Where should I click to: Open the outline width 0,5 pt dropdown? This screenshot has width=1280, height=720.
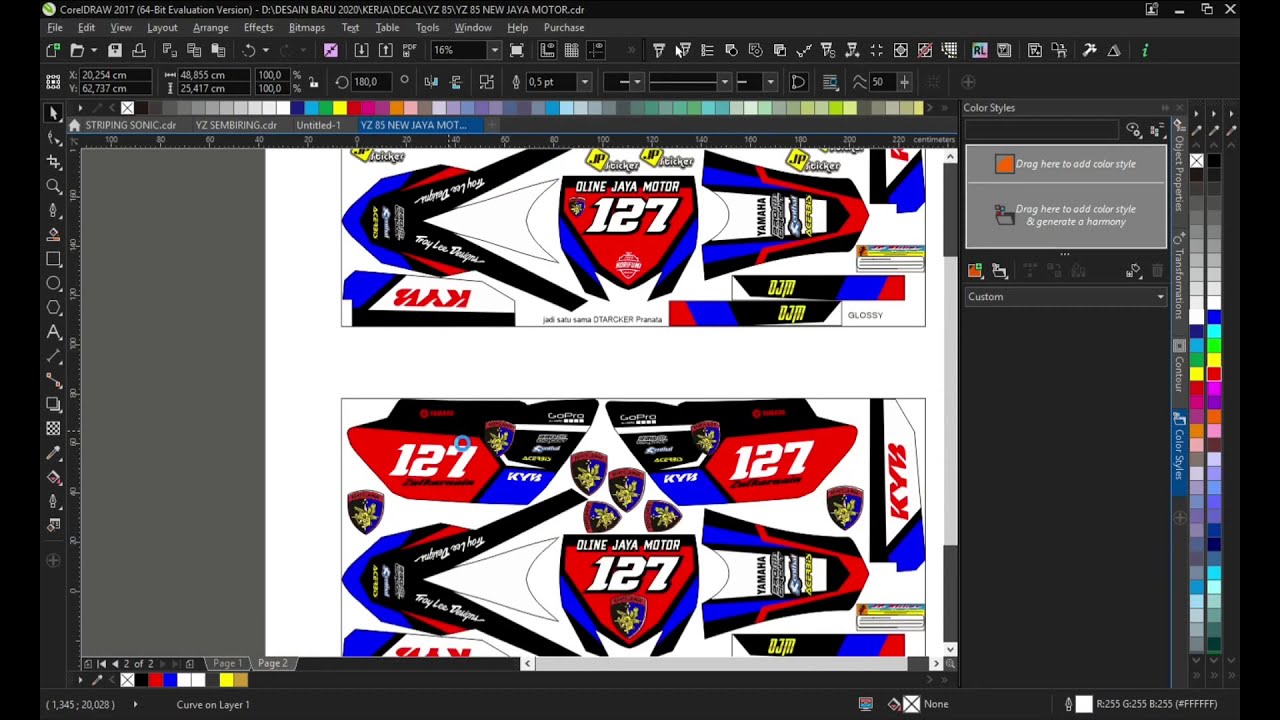(x=584, y=82)
